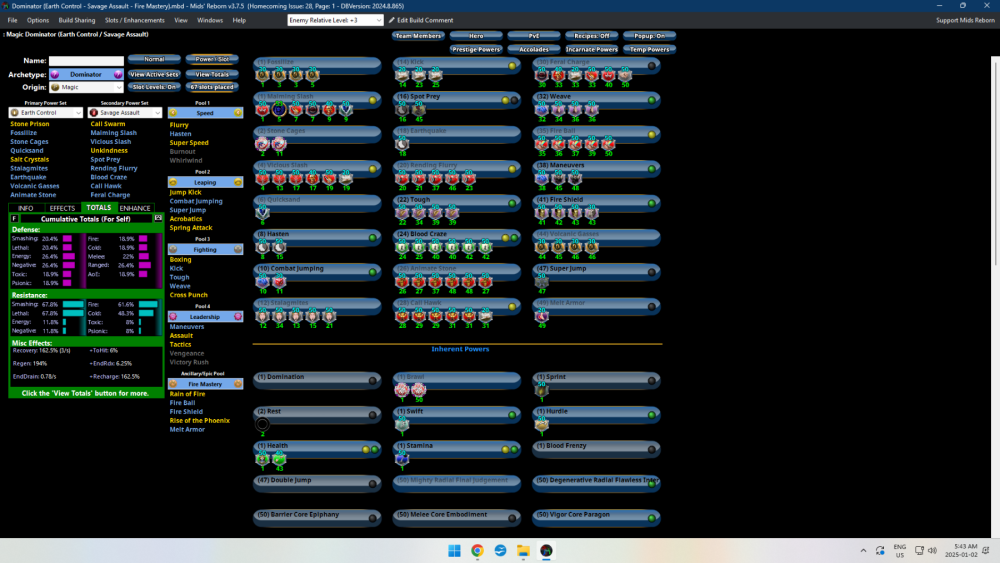Image resolution: width=1000 pixels, height=563 pixels.
Task: Open the Secondary Power Set dropdown
Action: click(x=124, y=113)
